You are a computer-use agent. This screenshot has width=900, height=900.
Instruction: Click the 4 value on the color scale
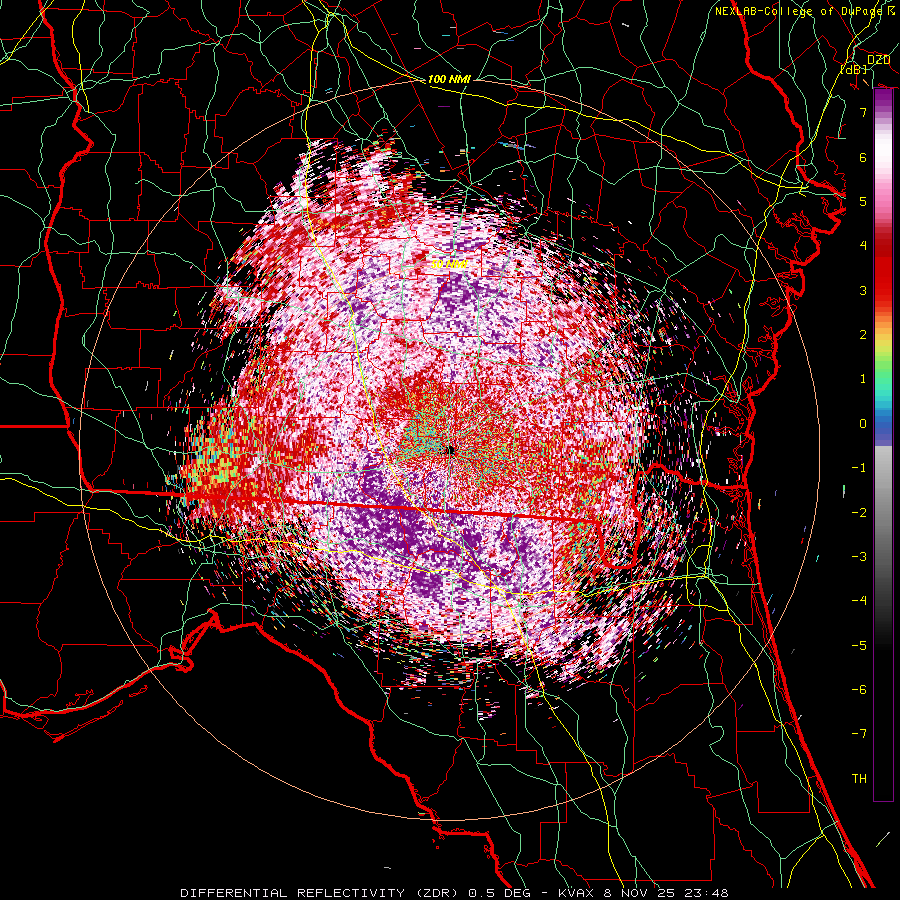[x=863, y=246]
